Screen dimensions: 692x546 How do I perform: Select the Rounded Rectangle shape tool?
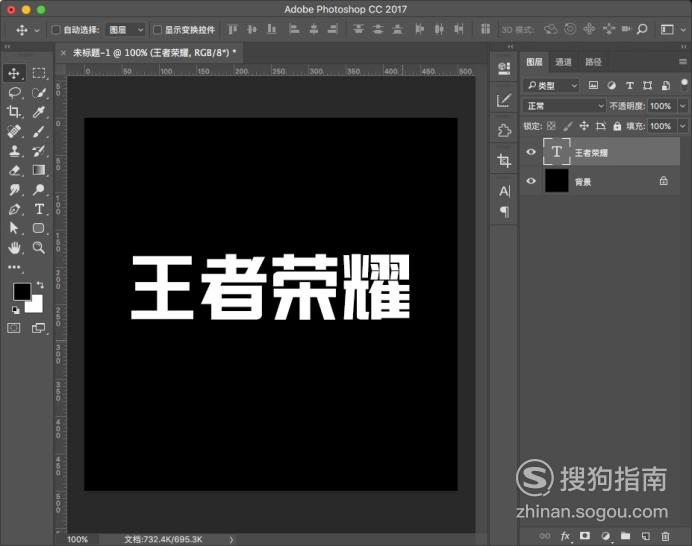pyautogui.click(x=39, y=228)
